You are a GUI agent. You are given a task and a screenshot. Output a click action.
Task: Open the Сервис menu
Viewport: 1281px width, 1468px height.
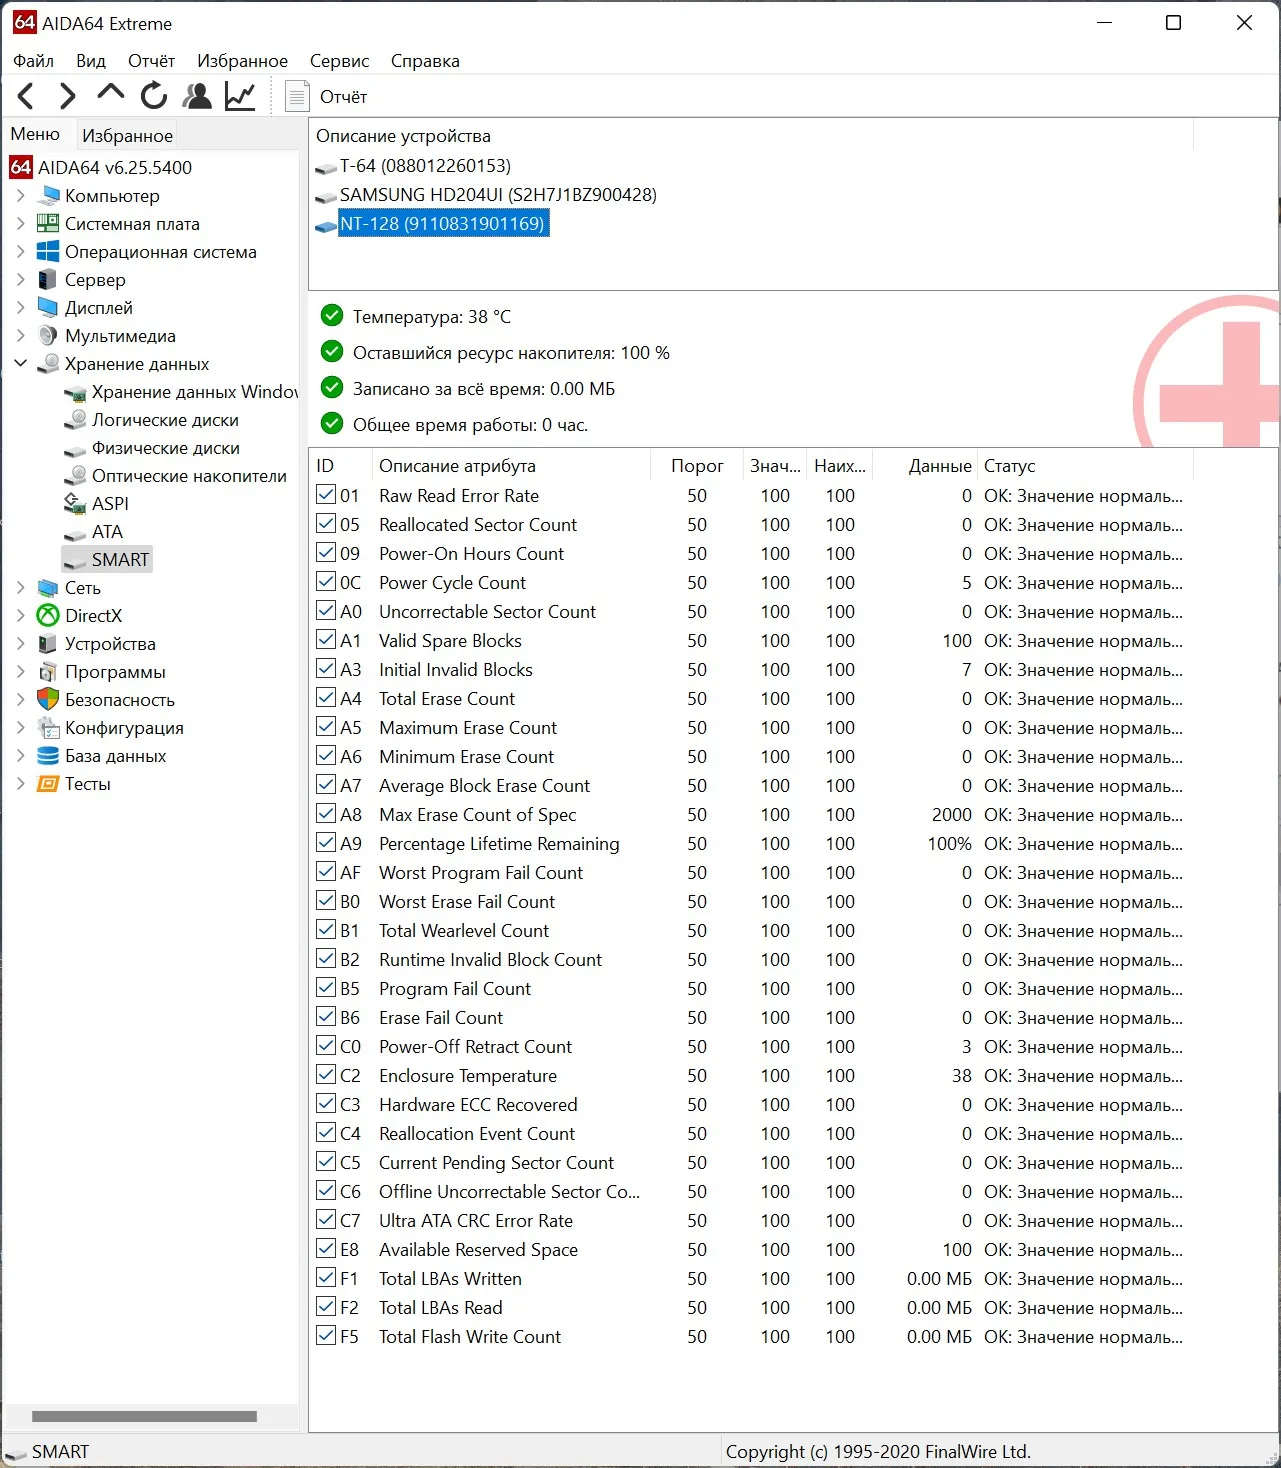pos(339,61)
